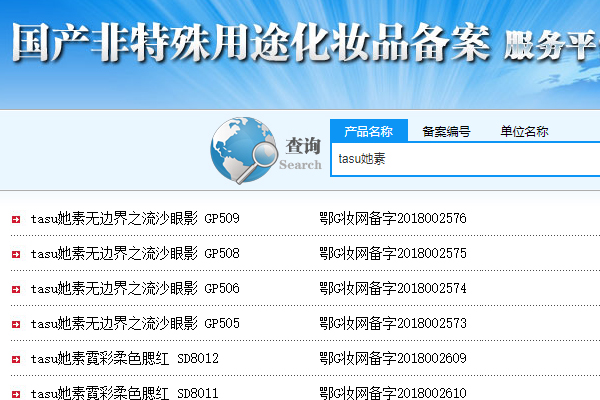The height and width of the screenshot is (400, 600).
Task: Click the globe magnifier search icon
Action: (x=244, y=150)
